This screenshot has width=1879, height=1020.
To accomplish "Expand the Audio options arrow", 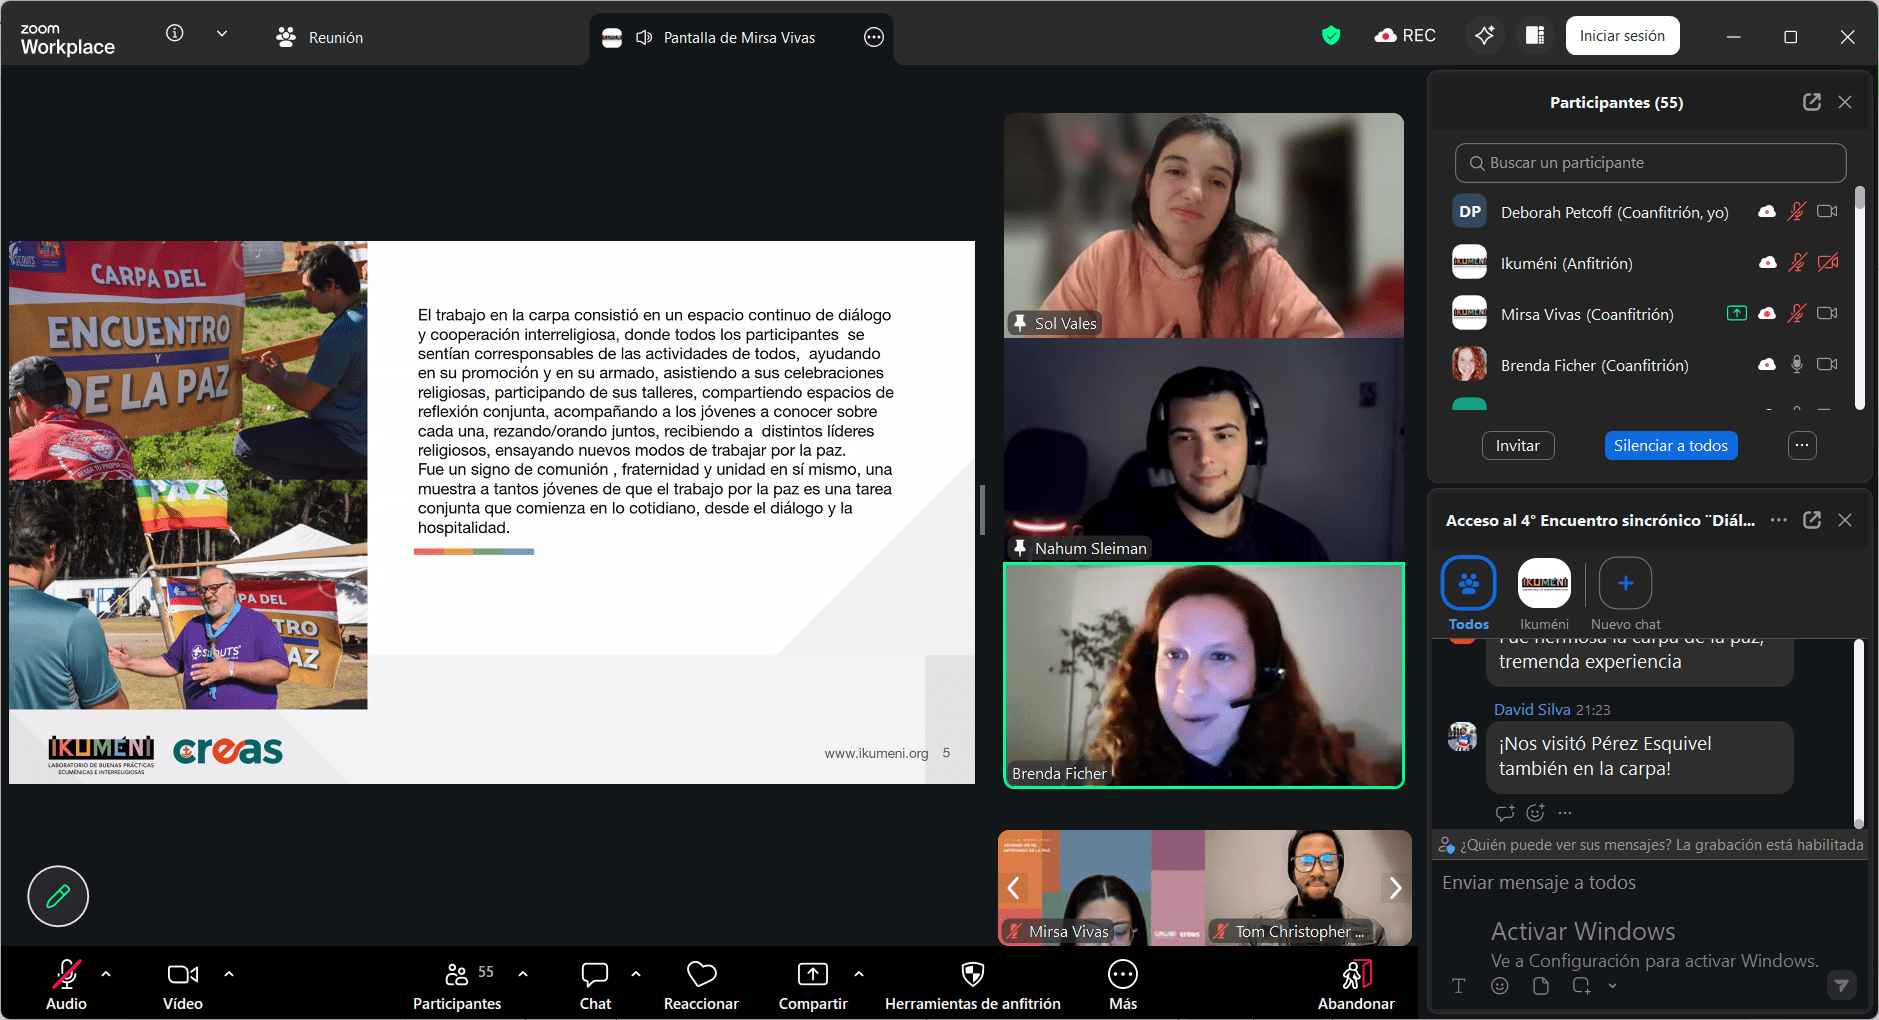I will (x=106, y=973).
